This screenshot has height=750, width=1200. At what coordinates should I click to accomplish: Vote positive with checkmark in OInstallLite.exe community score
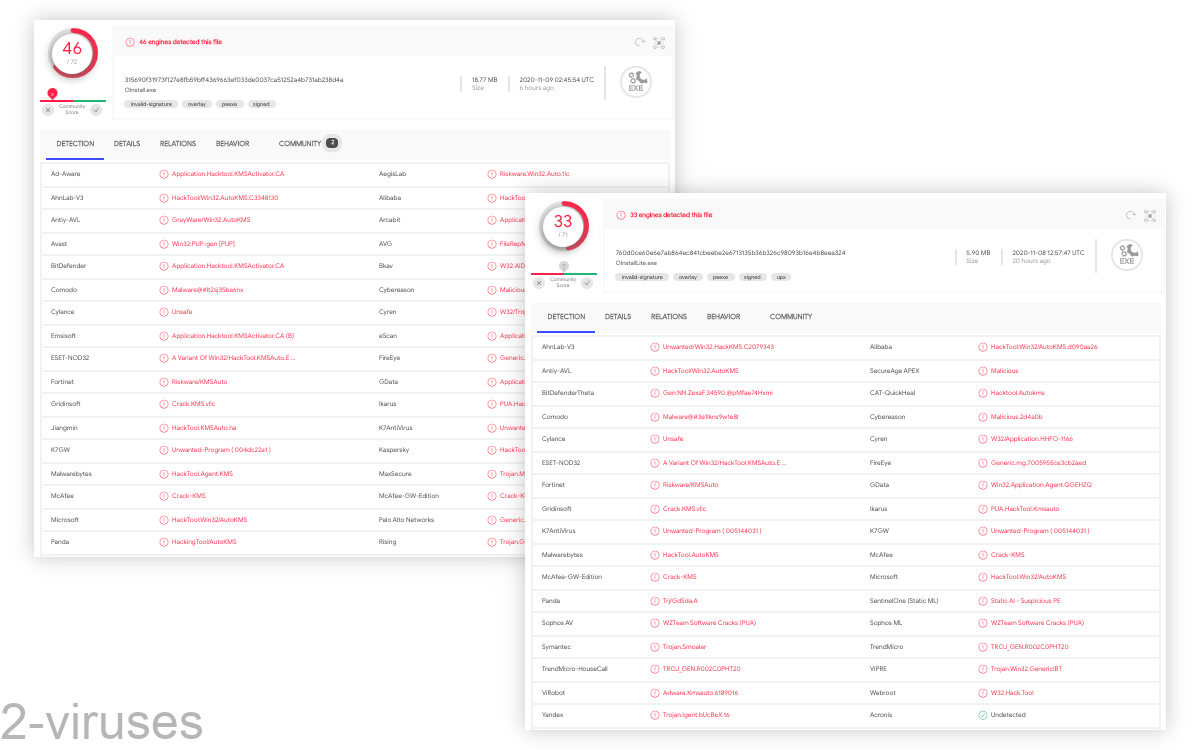(587, 282)
